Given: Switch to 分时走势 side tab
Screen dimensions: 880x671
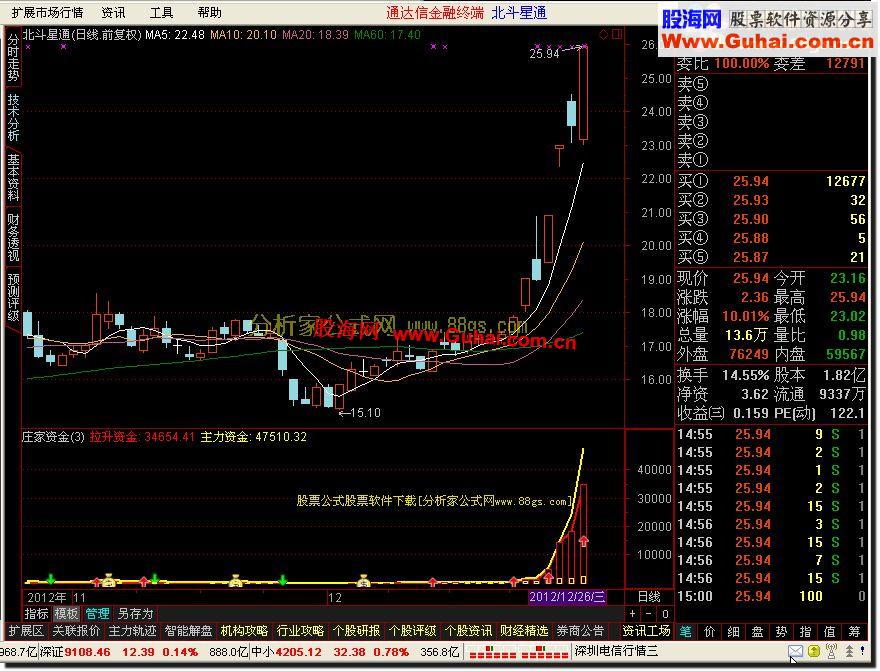Looking at the screenshot, I should [12, 58].
